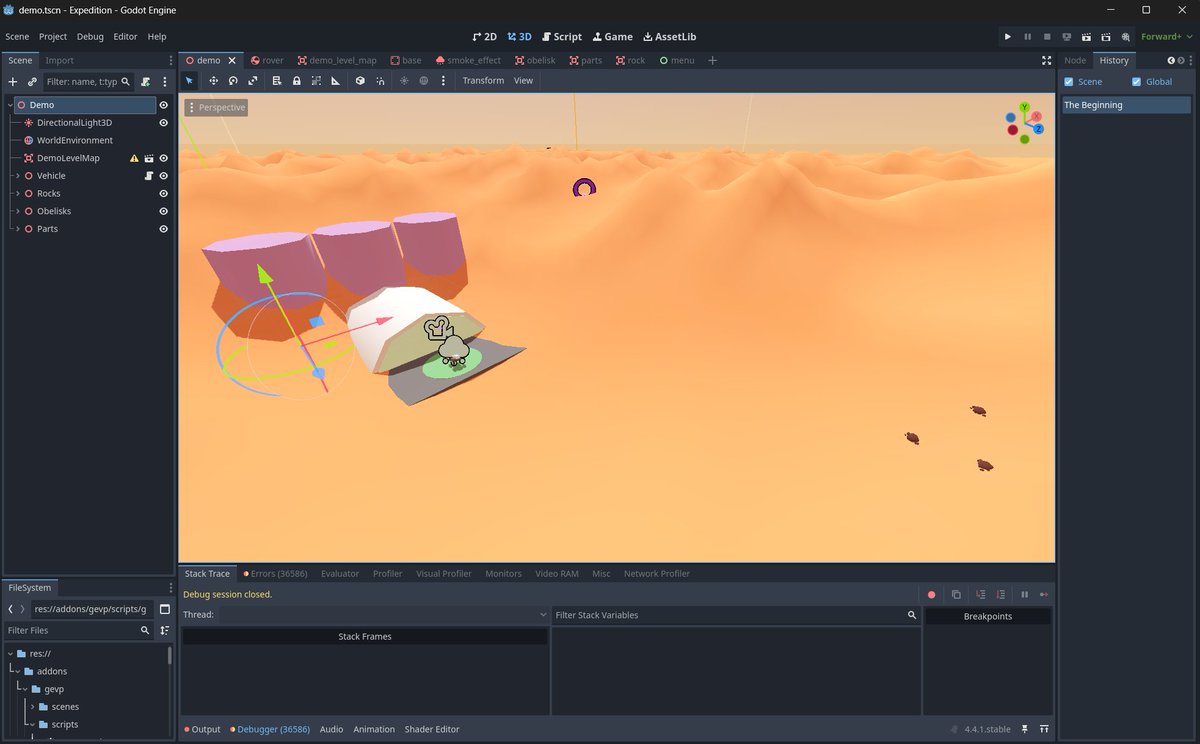Run the current scene clapper icon

pyautogui.click(x=1087, y=36)
